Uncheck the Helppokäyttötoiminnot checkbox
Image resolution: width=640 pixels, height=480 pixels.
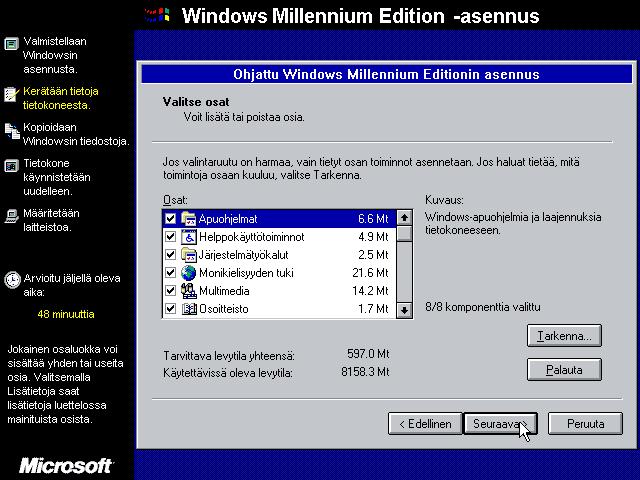point(170,237)
